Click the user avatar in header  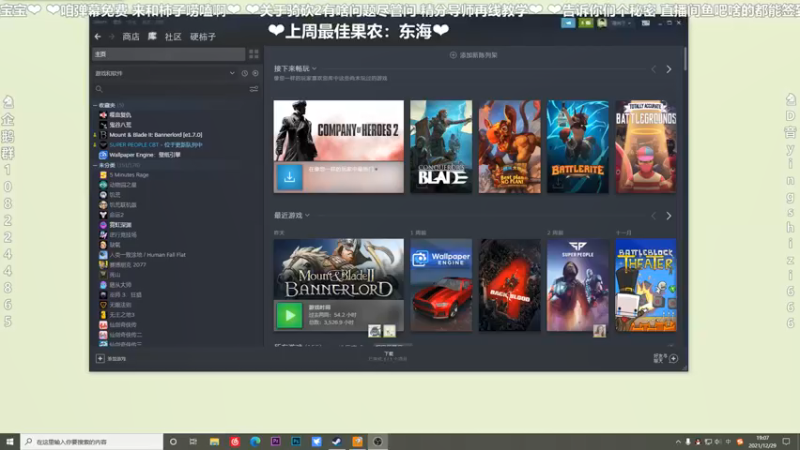pos(602,23)
